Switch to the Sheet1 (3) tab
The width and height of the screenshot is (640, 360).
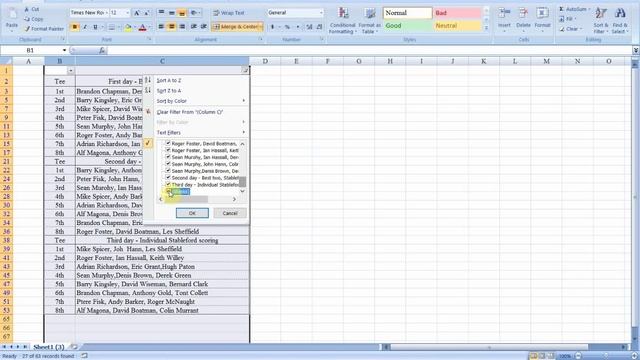point(49,347)
